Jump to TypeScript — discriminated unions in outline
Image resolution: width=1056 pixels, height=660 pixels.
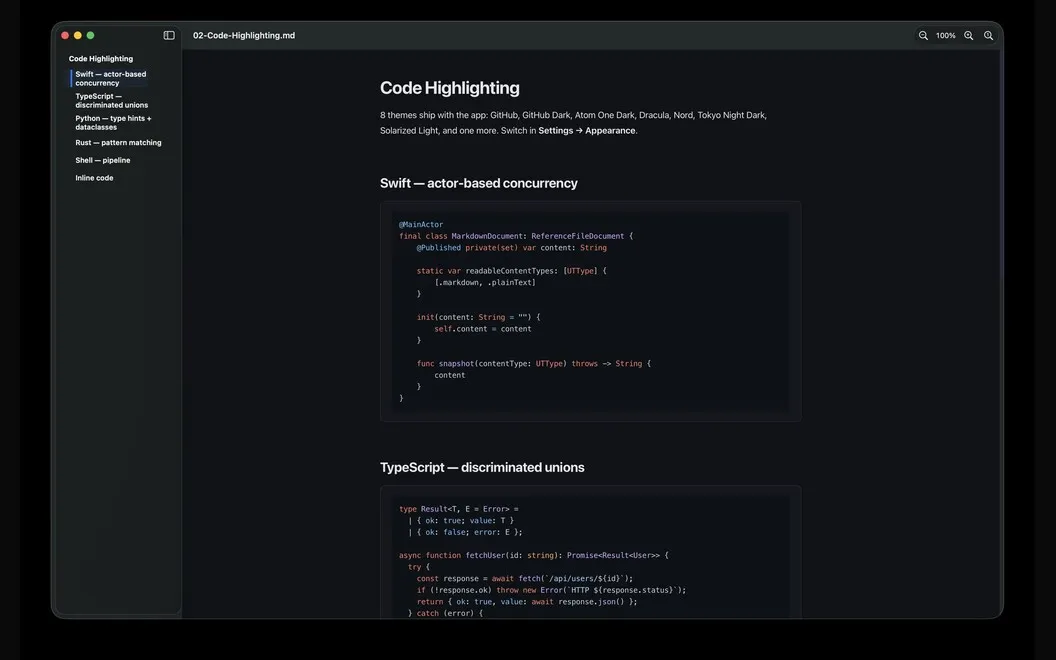tap(112, 100)
